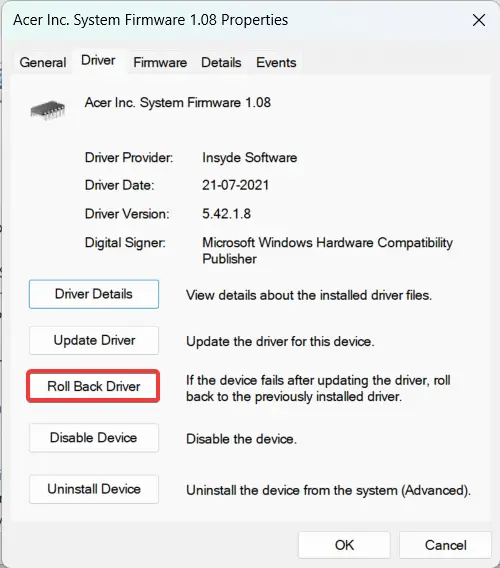Select the driver date '21-07-2021'

coord(236,185)
